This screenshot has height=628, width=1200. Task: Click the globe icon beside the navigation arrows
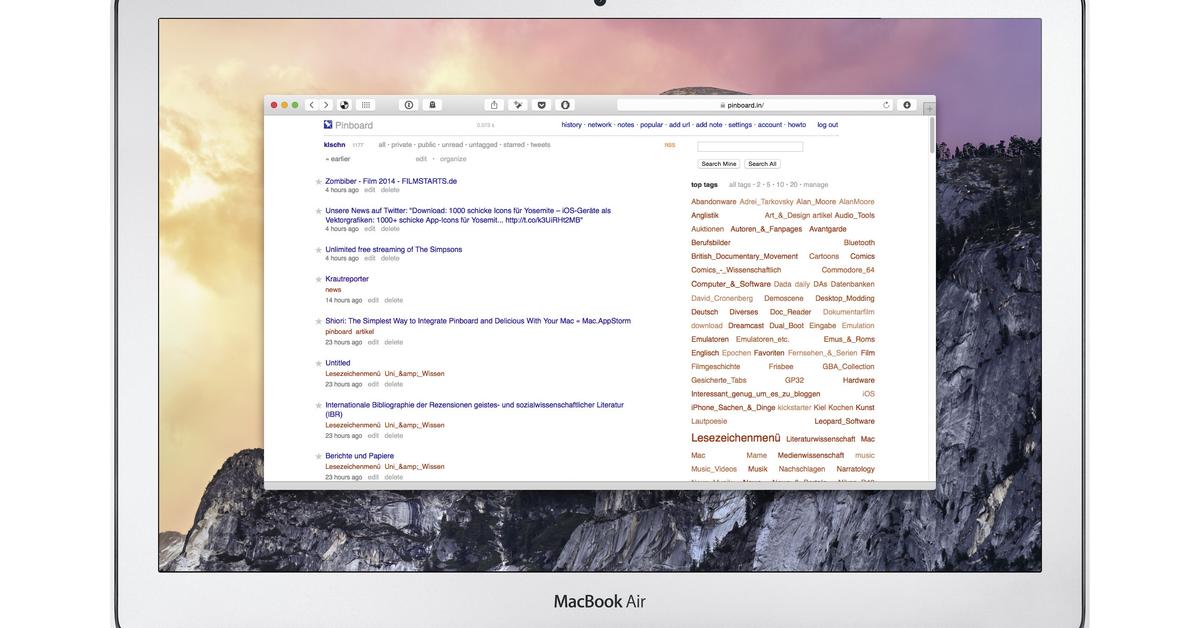(x=345, y=105)
